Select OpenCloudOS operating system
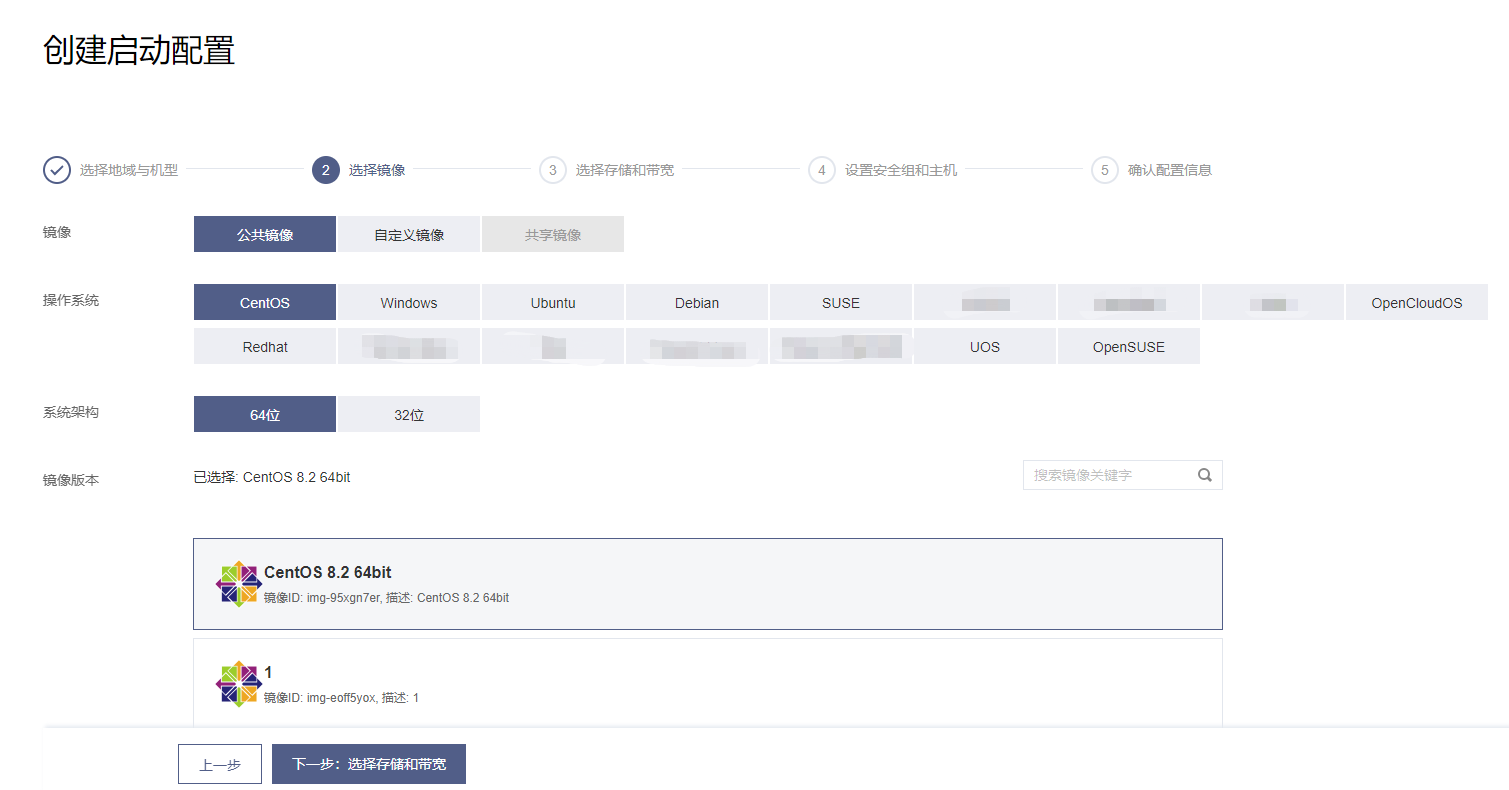Screen dimensions: 1509x790 pos(1416,303)
